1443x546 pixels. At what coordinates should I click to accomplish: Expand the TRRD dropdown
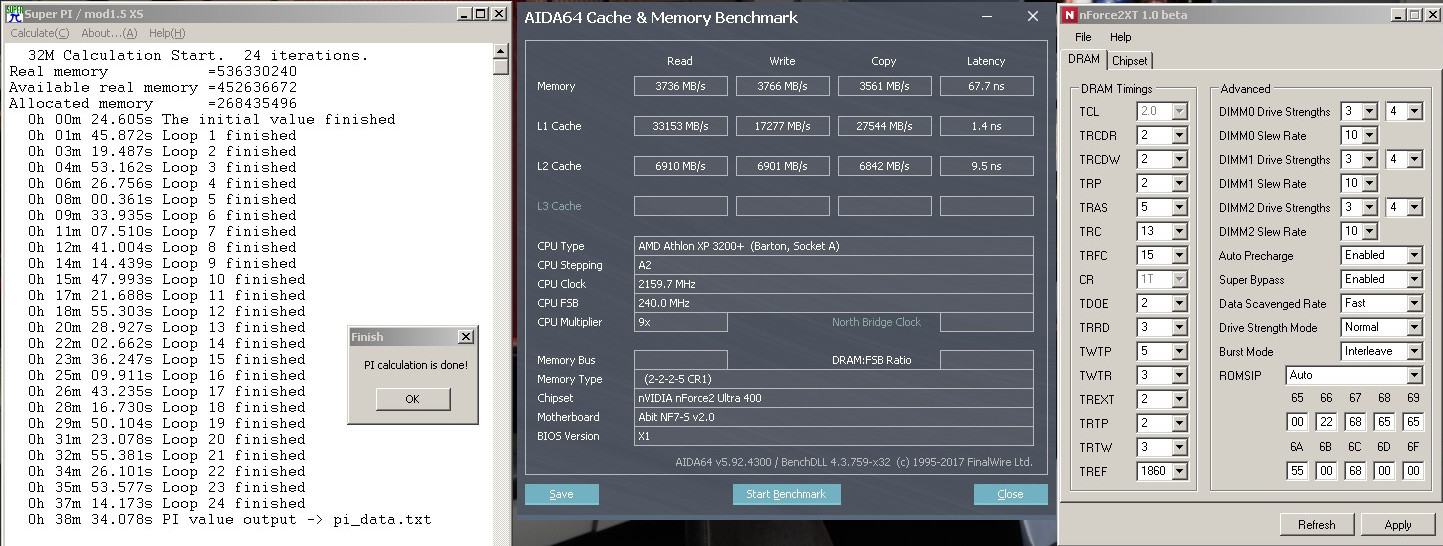1179,327
